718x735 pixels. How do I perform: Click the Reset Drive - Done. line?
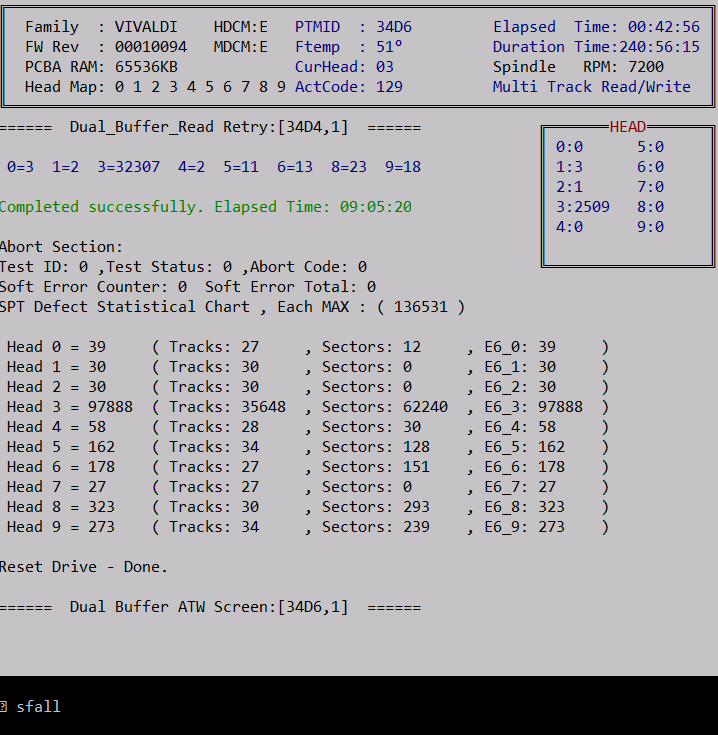tap(83, 567)
